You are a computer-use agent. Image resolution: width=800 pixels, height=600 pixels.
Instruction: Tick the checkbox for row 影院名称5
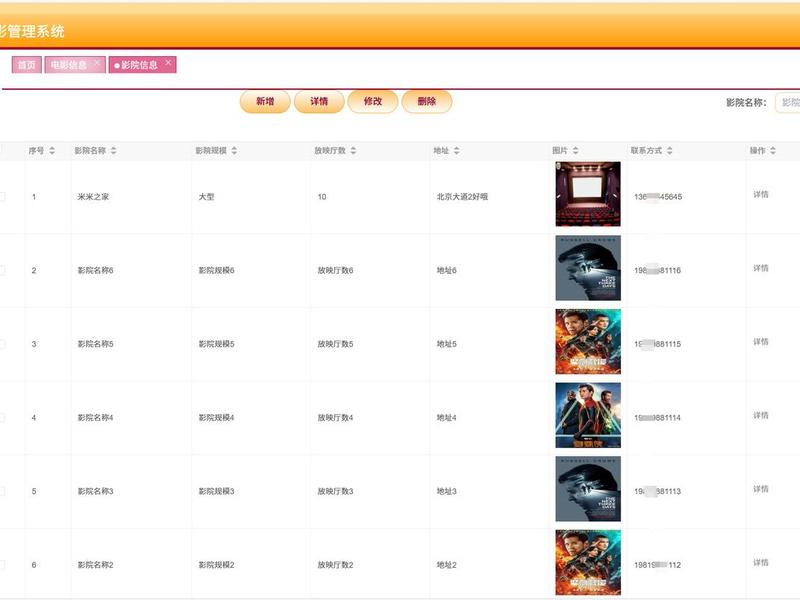2,344
